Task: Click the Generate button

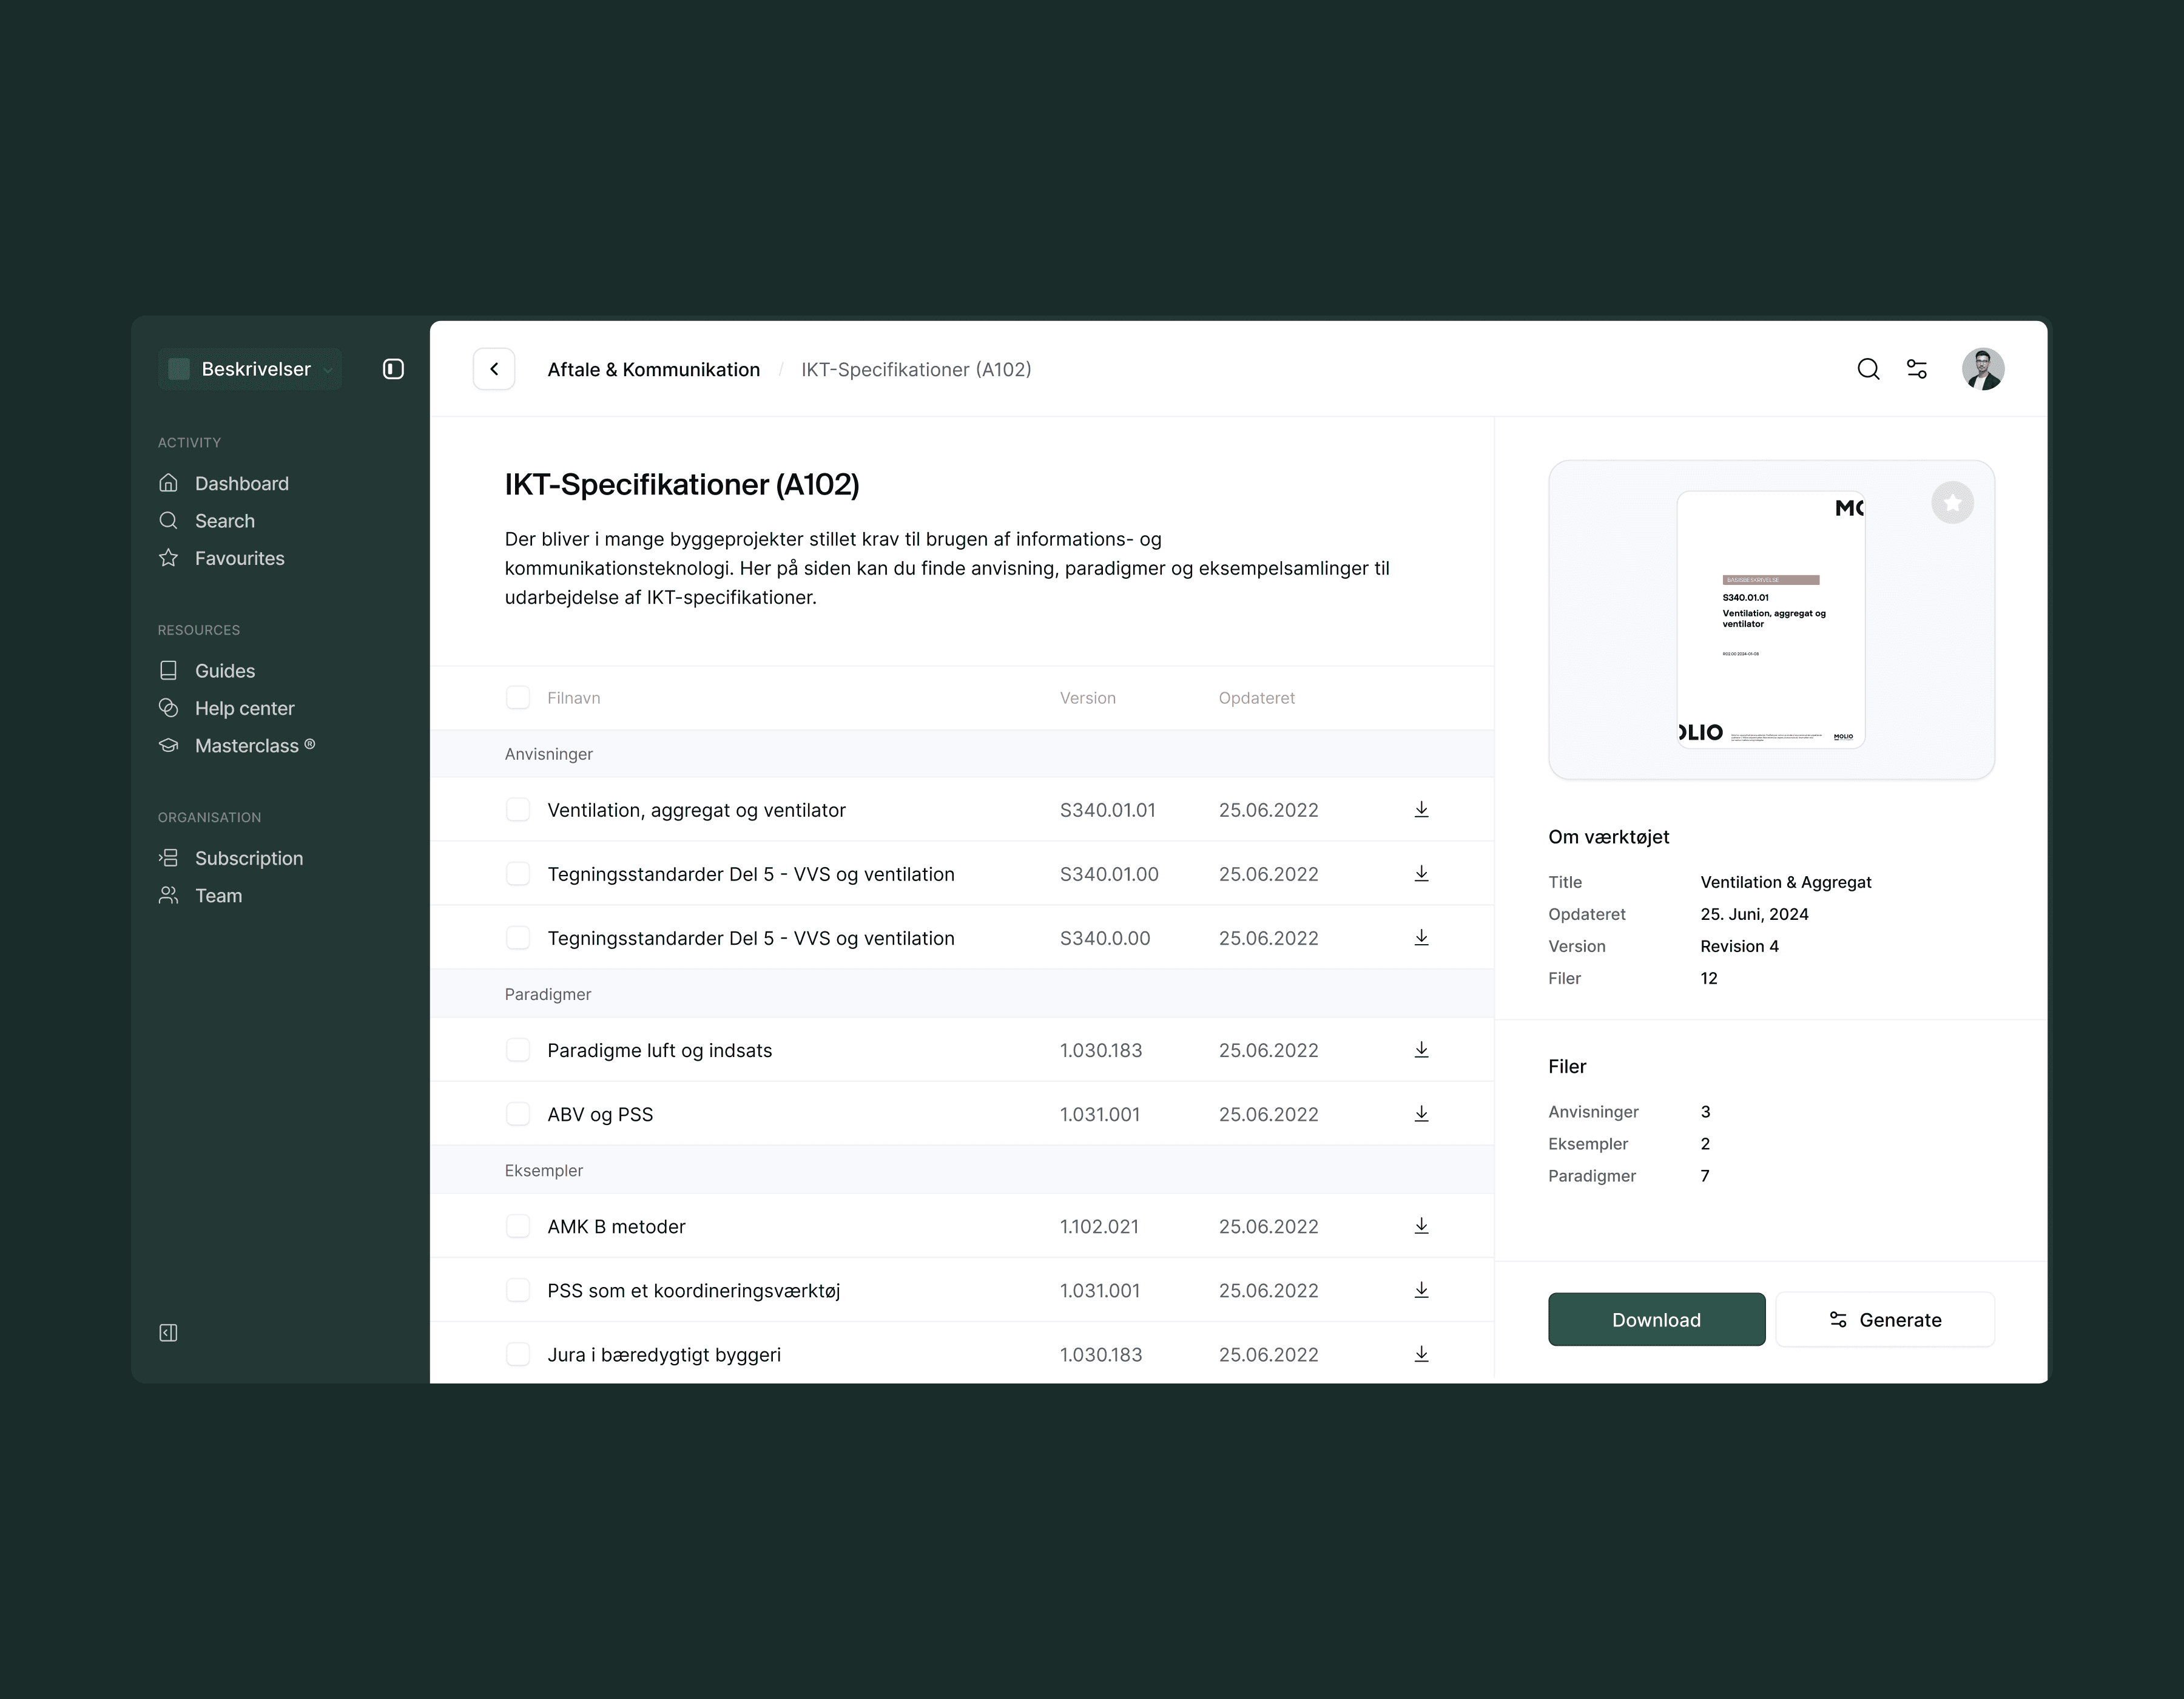Action: pos(1884,1319)
